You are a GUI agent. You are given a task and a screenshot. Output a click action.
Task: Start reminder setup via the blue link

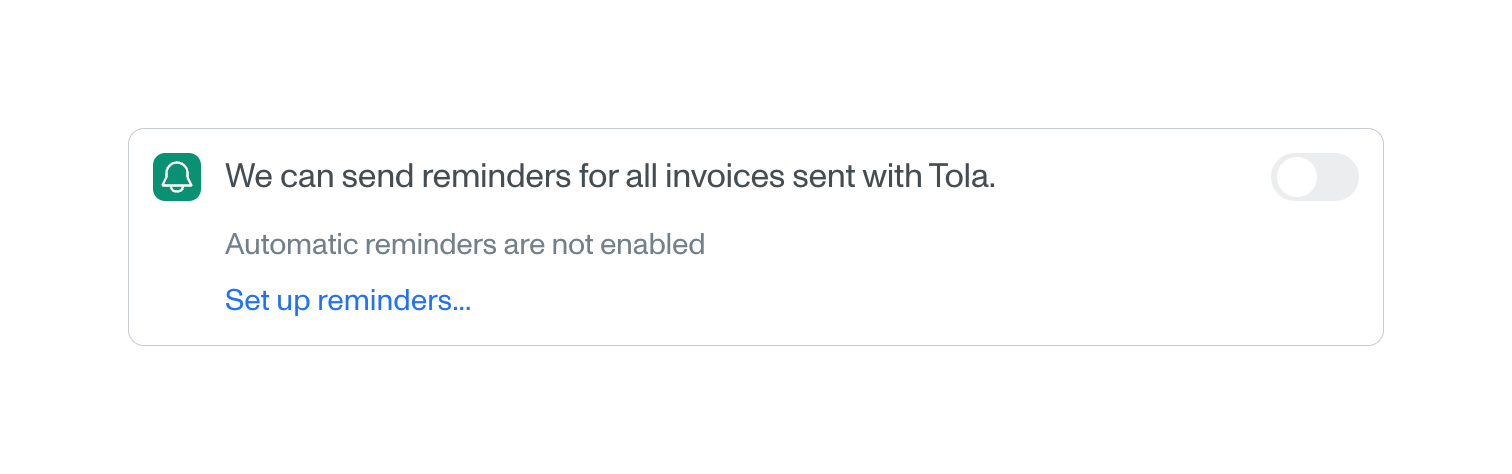(348, 300)
